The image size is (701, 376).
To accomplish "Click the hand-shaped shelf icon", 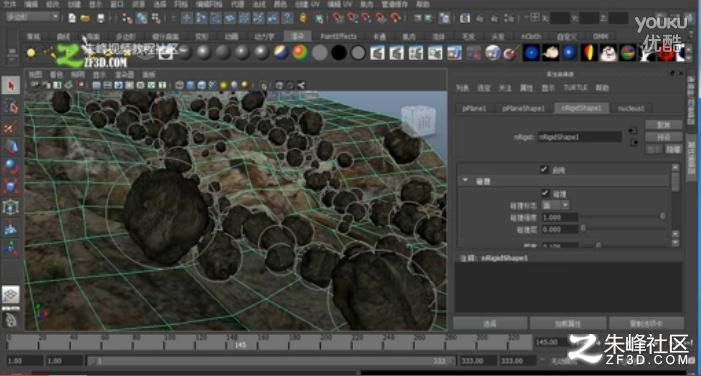I will 551,53.
